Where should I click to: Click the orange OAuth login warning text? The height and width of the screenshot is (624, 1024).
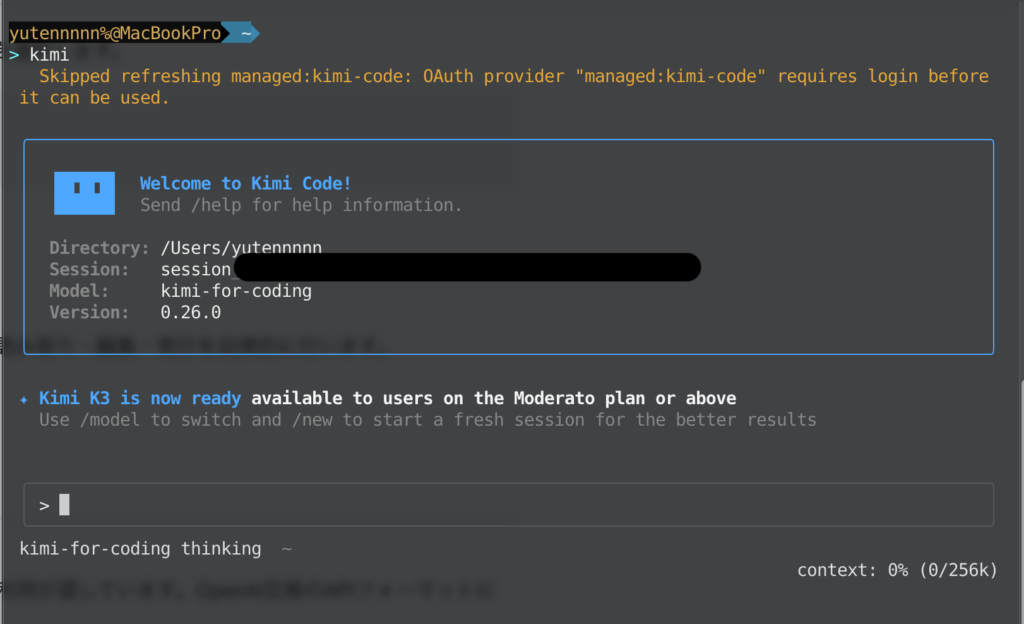click(504, 87)
